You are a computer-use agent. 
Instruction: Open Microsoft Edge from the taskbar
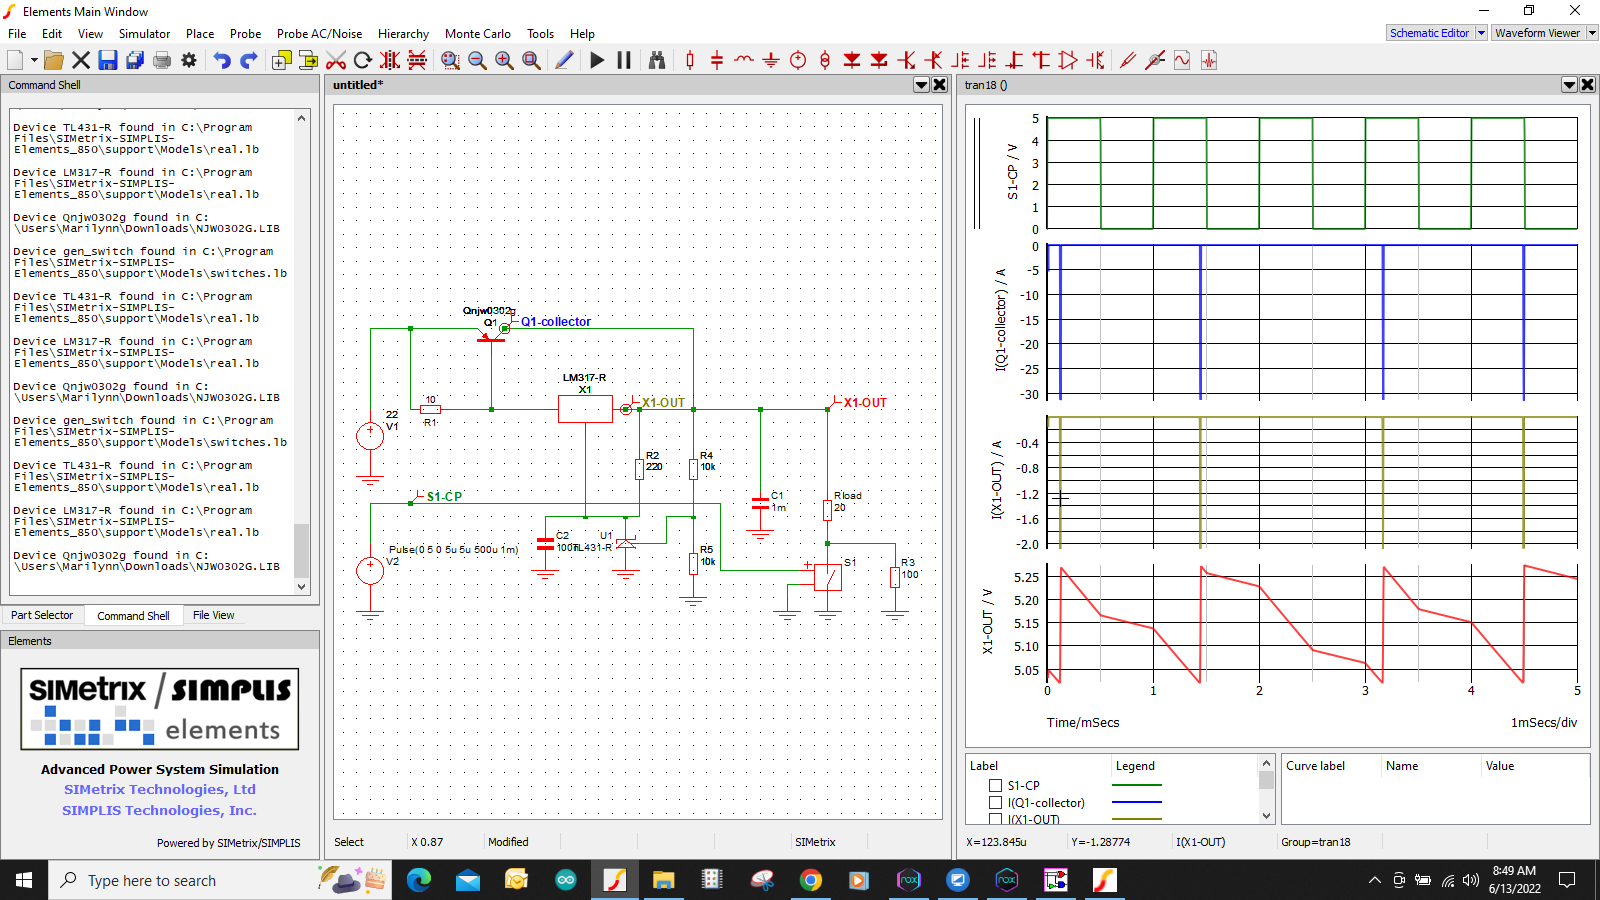coord(419,880)
